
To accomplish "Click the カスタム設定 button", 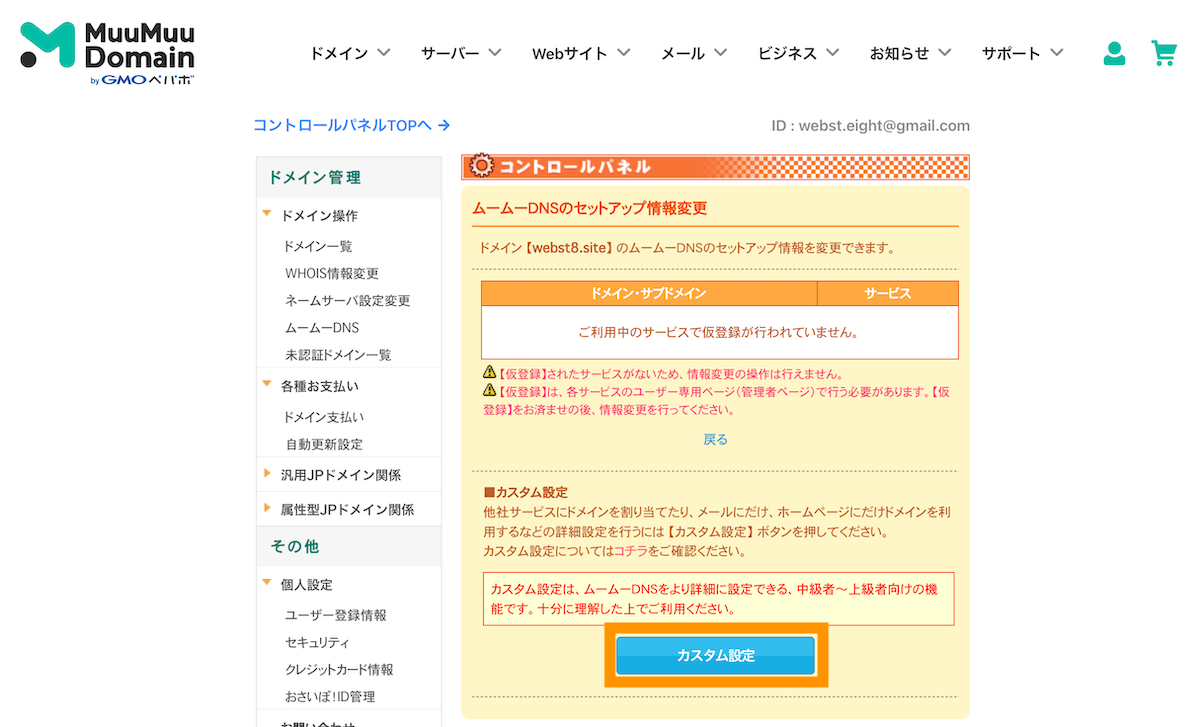I will pos(716,656).
